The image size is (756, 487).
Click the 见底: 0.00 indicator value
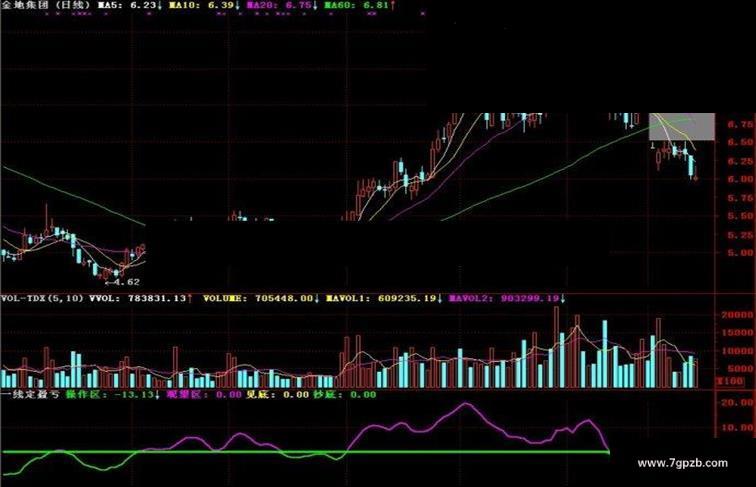[x=278, y=395]
